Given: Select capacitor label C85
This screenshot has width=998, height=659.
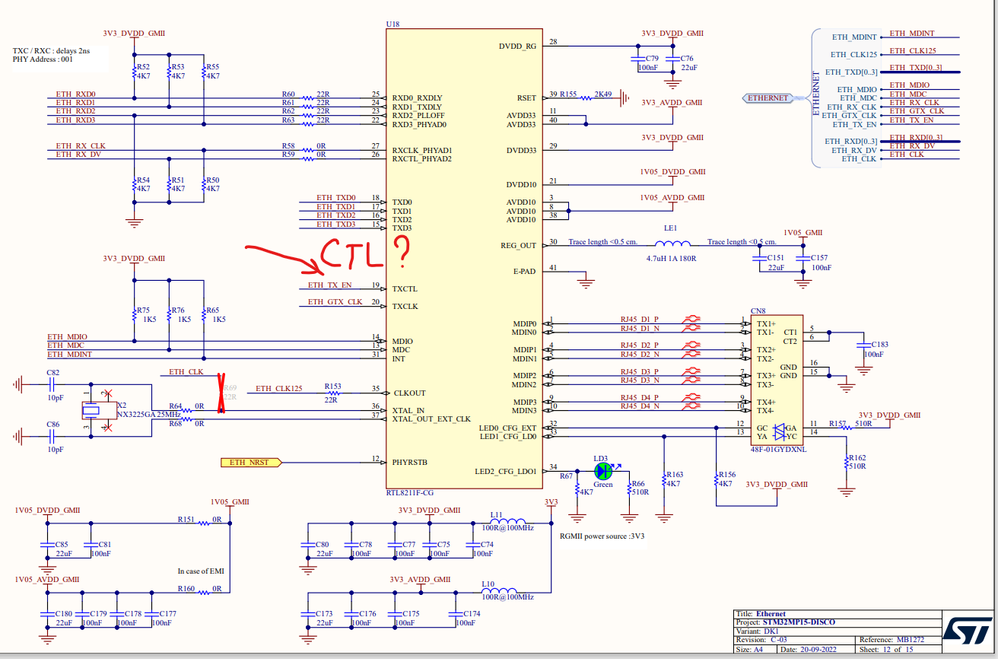Looking at the screenshot, I should tap(62, 545).
